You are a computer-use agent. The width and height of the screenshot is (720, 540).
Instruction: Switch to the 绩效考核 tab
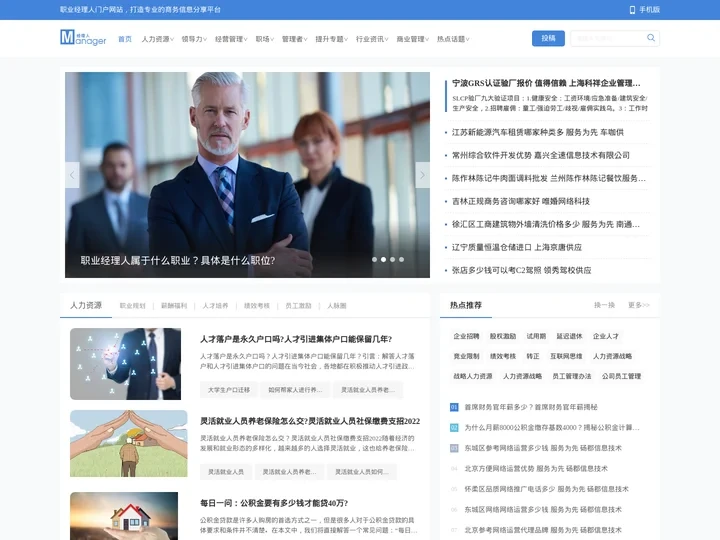(x=257, y=306)
